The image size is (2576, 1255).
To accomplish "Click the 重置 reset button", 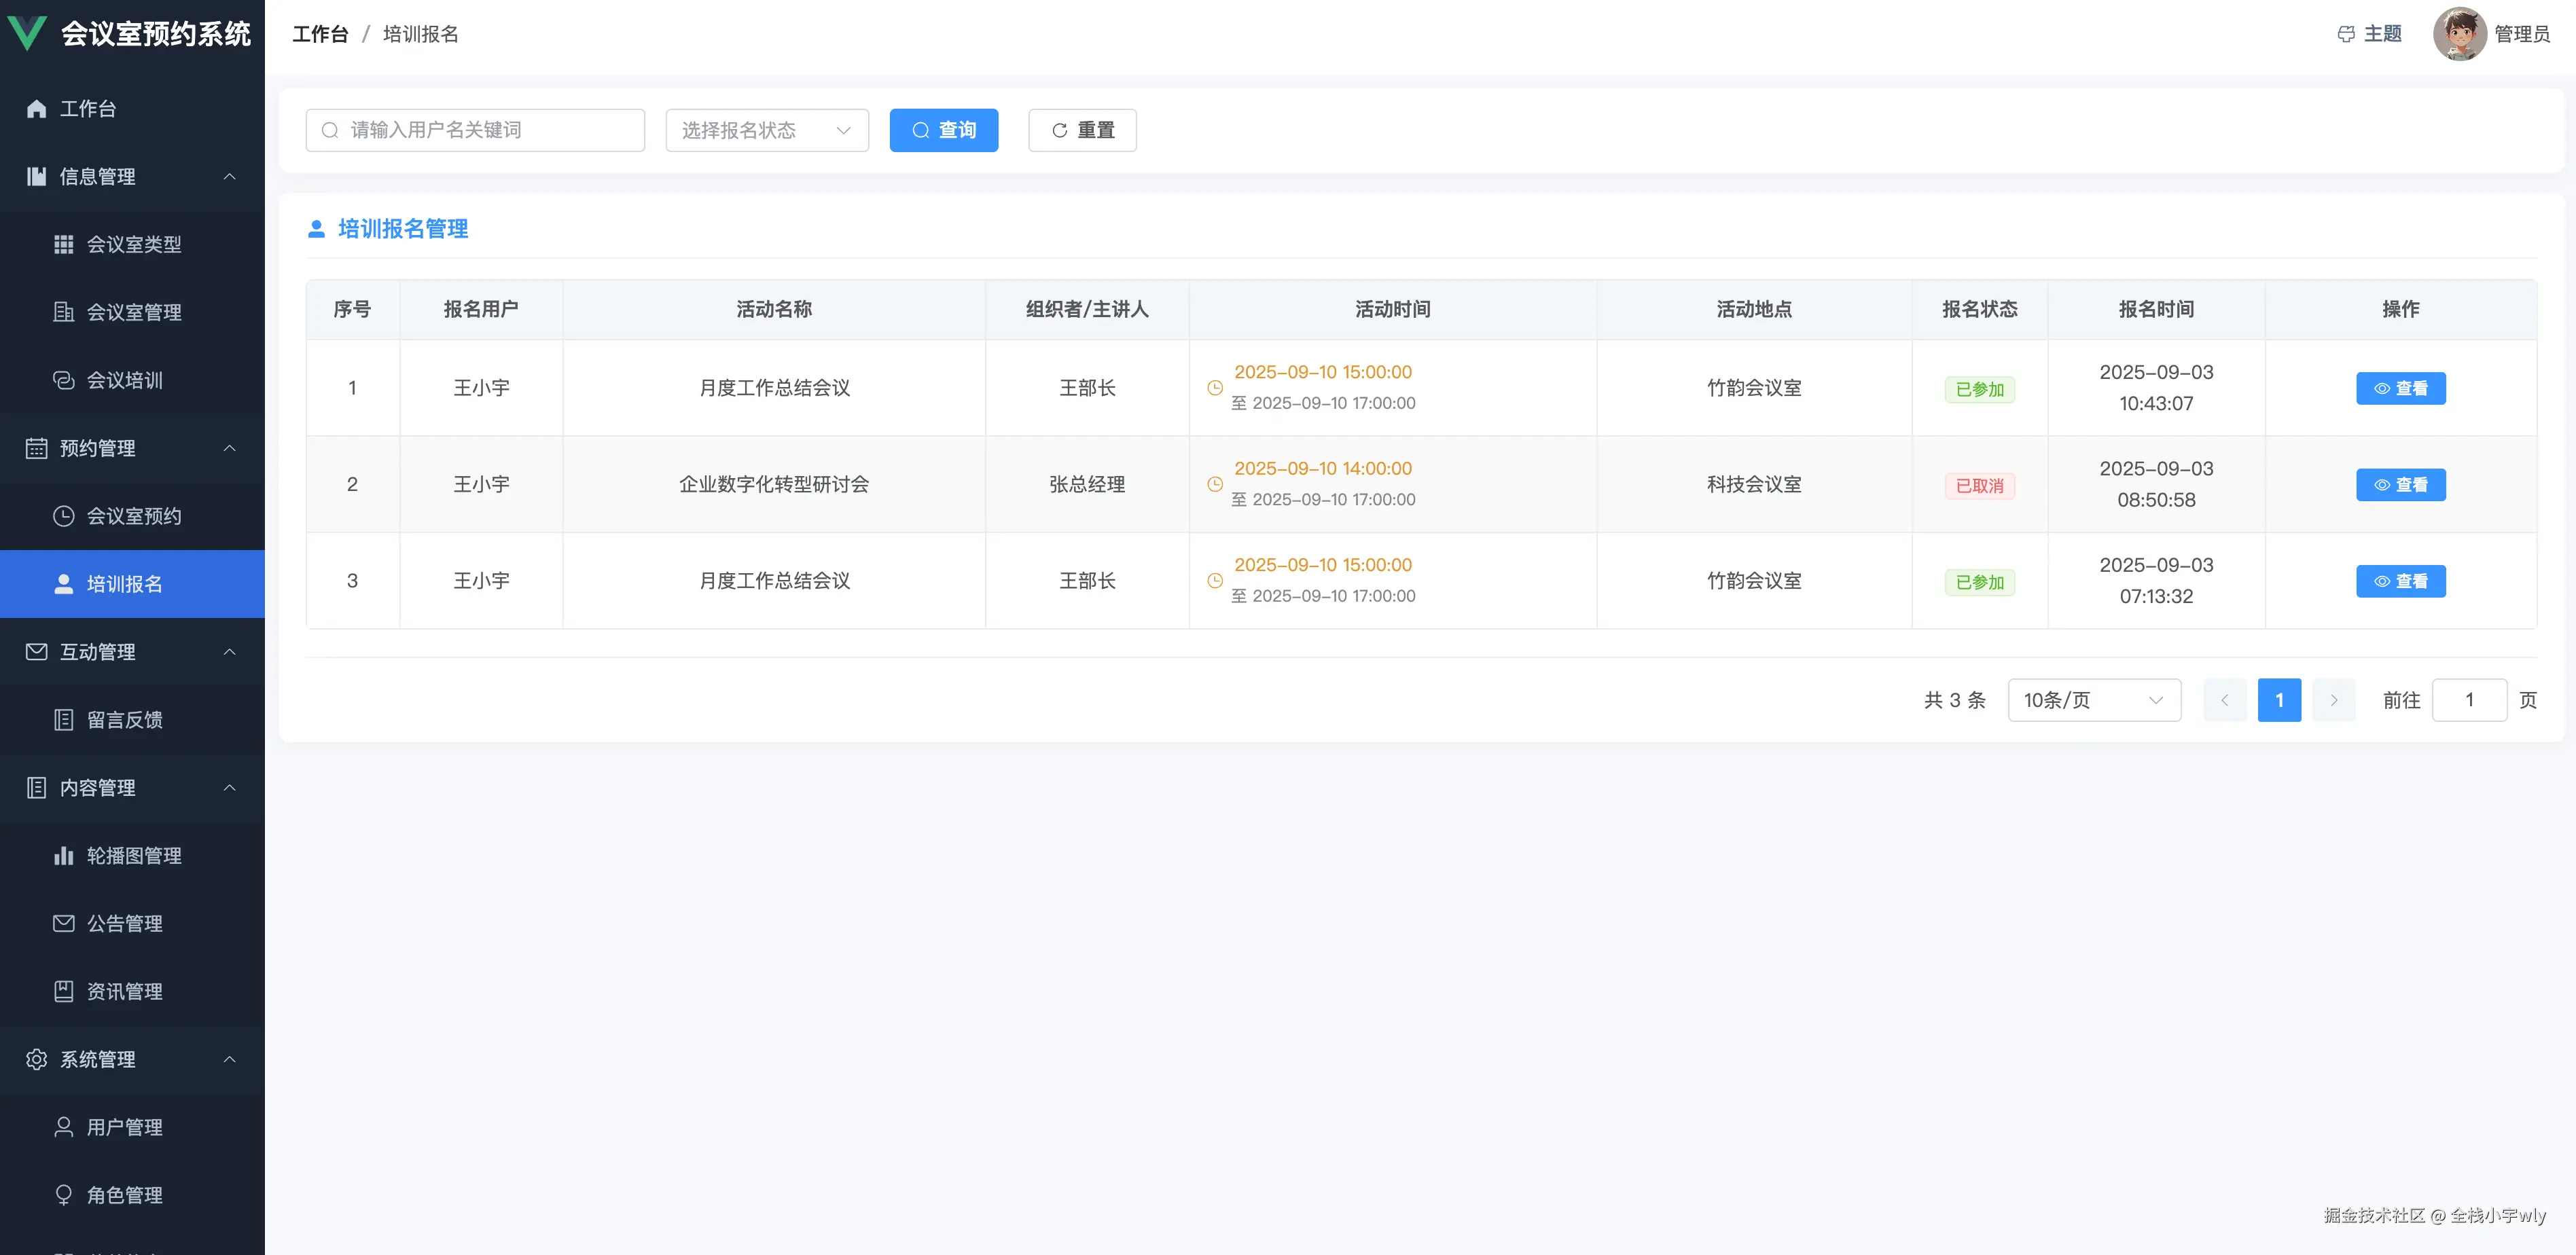I will click(1081, 130).
